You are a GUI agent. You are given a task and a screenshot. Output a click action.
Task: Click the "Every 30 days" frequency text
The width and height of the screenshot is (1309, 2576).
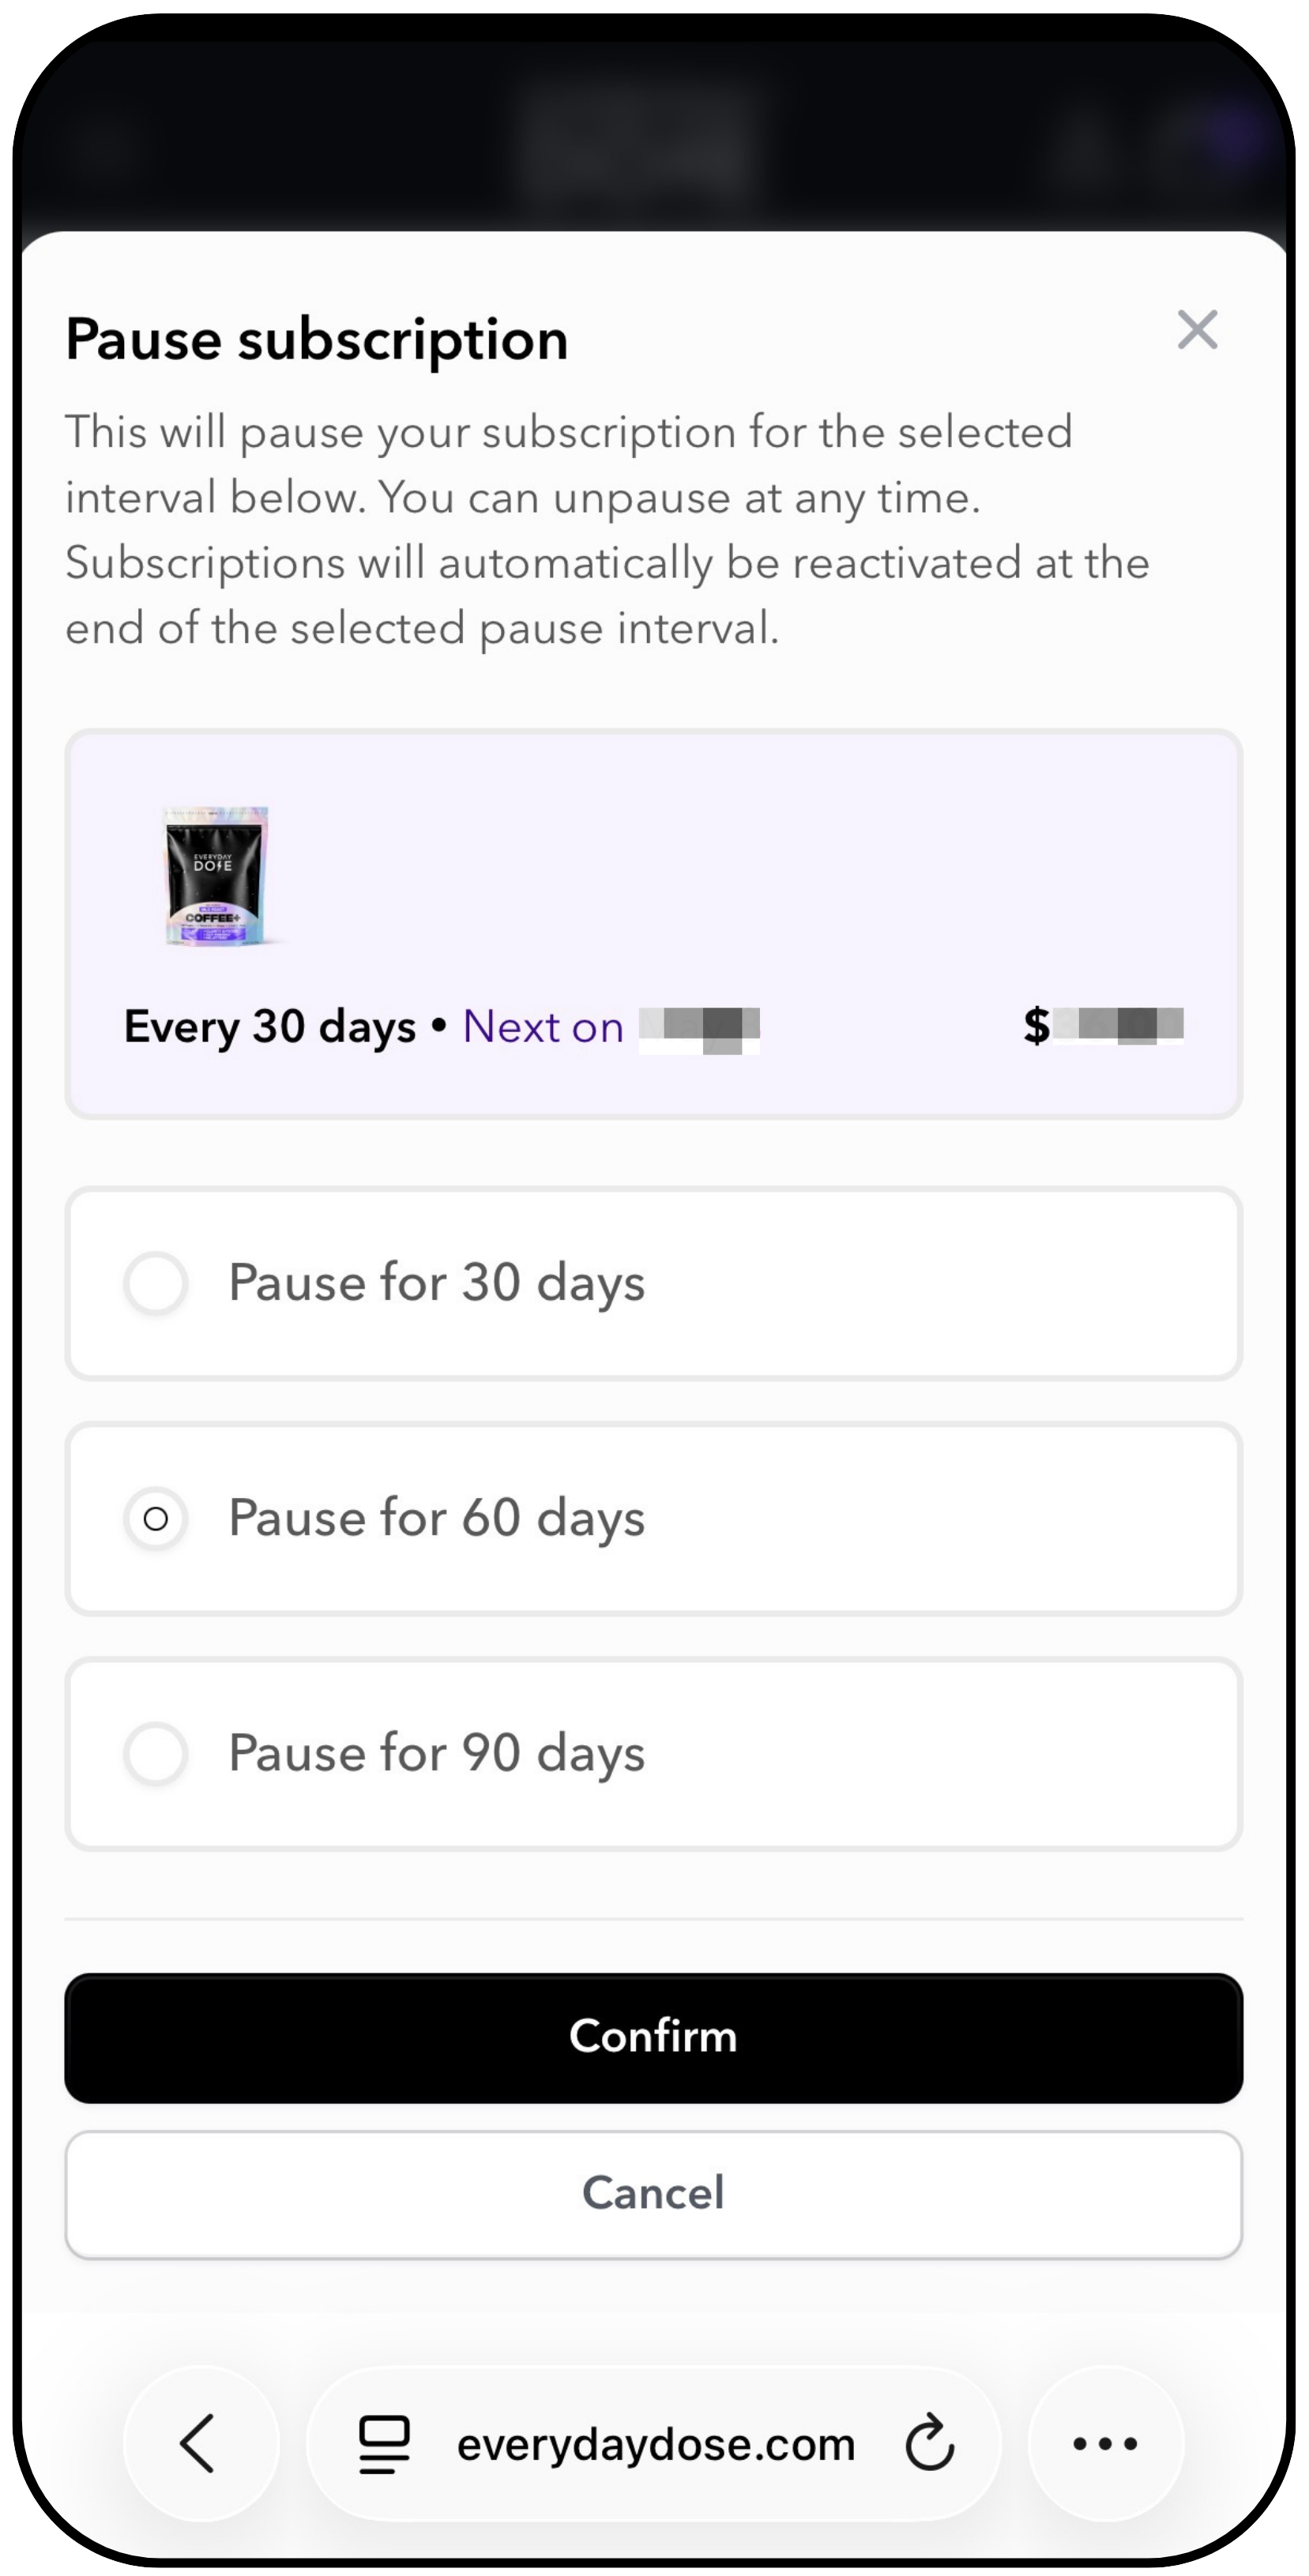pyautogui.click(x=270, y=1027)
